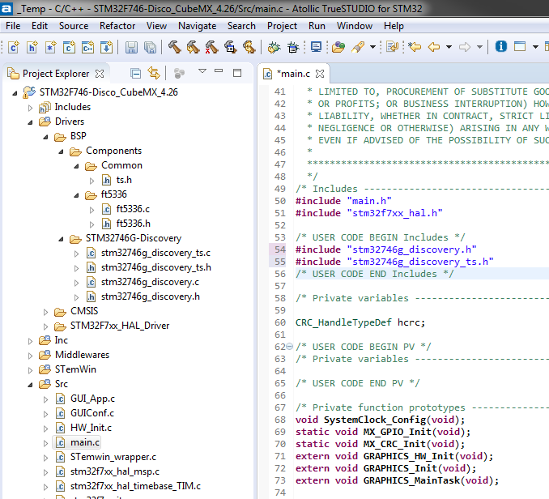This screenshot has width=549, height=499.
Task: Click the blue Information icon
Action: (x=501, y=46)
